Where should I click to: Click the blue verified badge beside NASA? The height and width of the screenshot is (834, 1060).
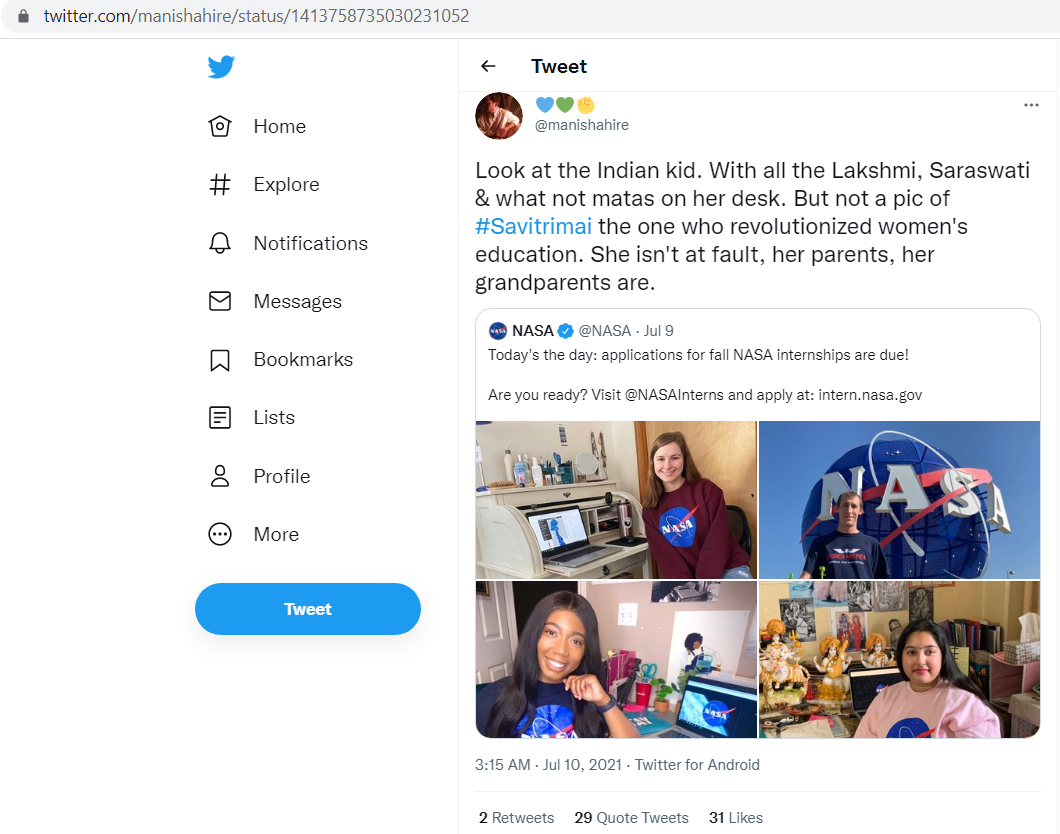pos(566,330)
